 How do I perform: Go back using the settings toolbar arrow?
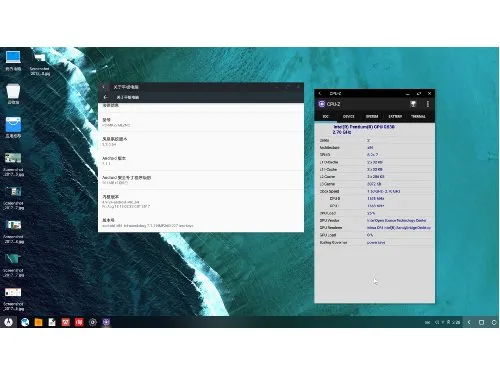click(106, 97)
